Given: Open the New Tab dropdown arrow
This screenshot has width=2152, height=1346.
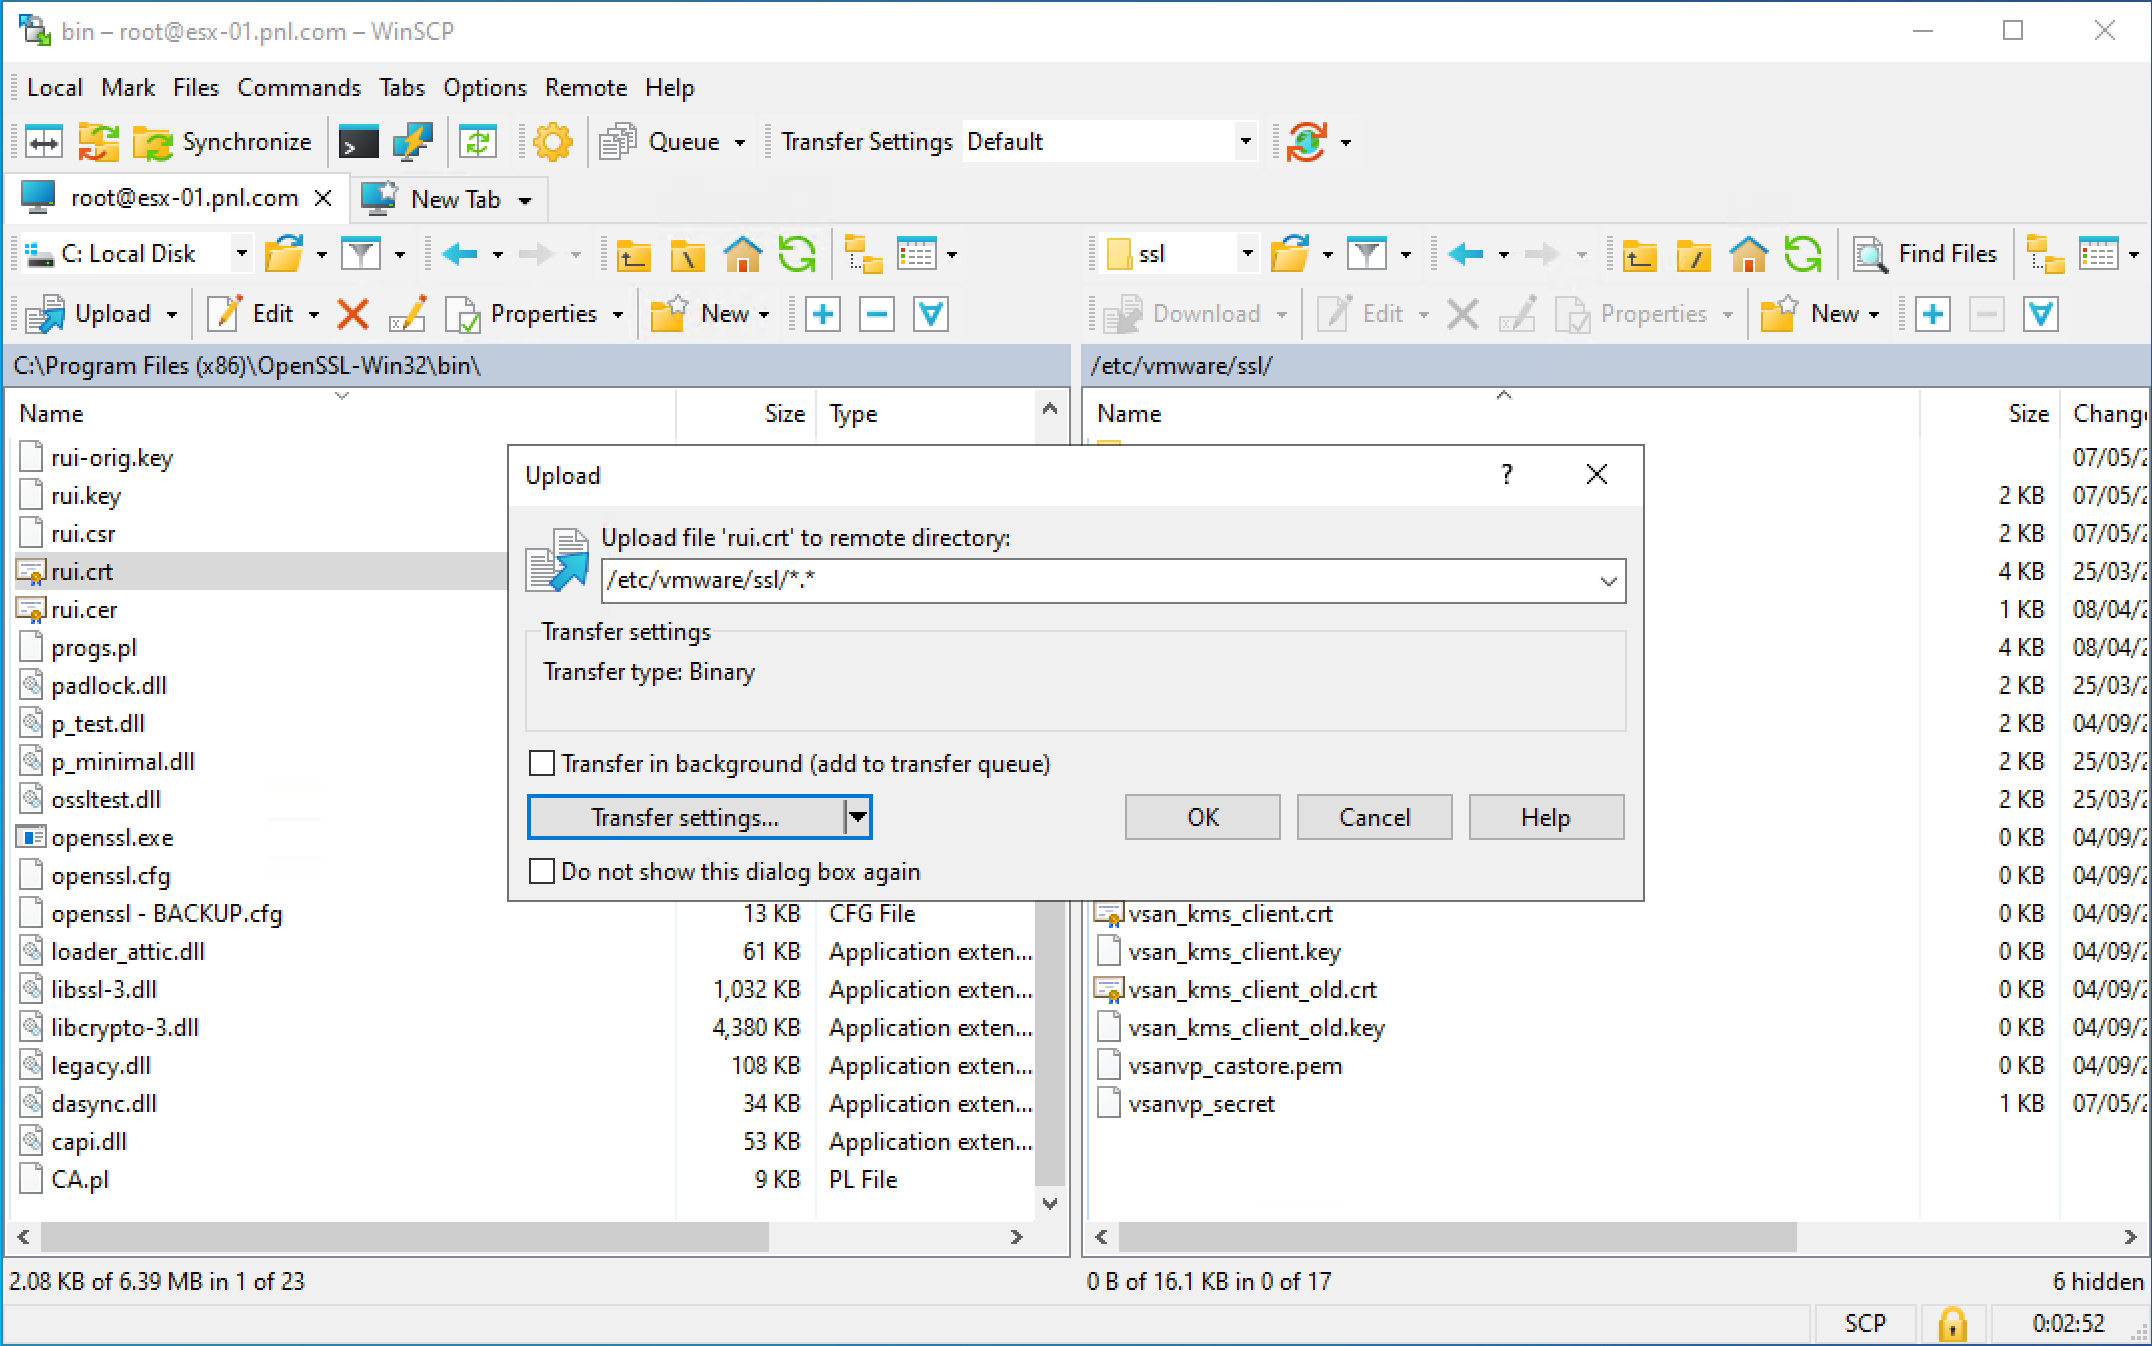Looking at the screenshot, I should click(525, 200).
